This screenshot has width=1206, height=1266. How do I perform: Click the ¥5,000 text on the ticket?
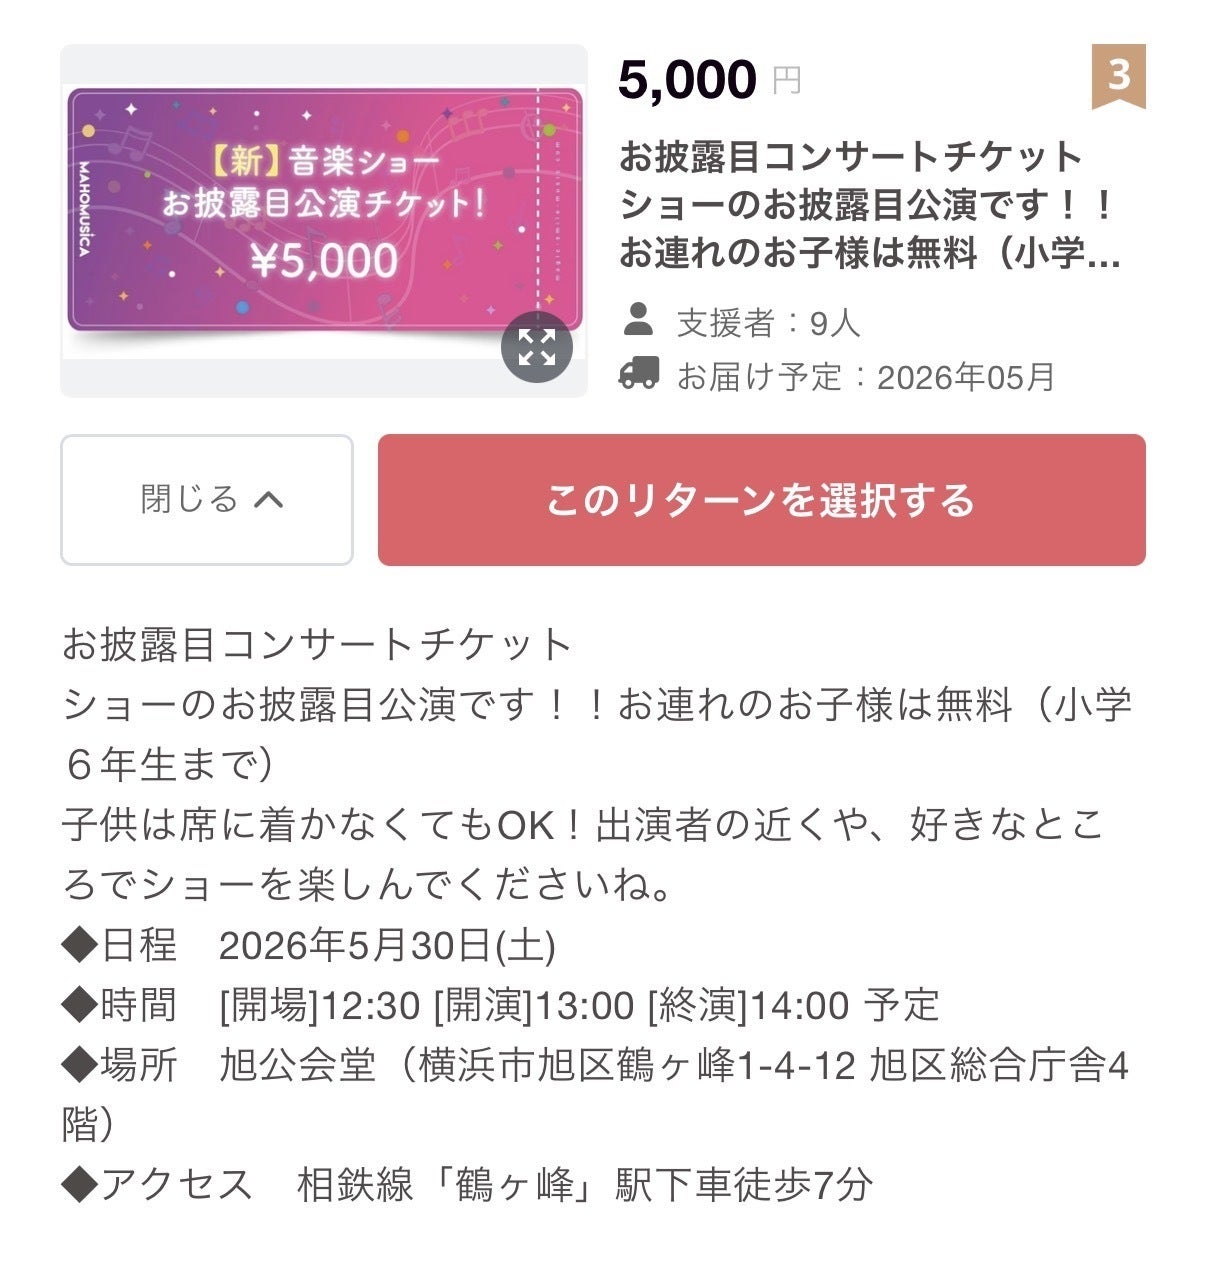pos(325,262)
